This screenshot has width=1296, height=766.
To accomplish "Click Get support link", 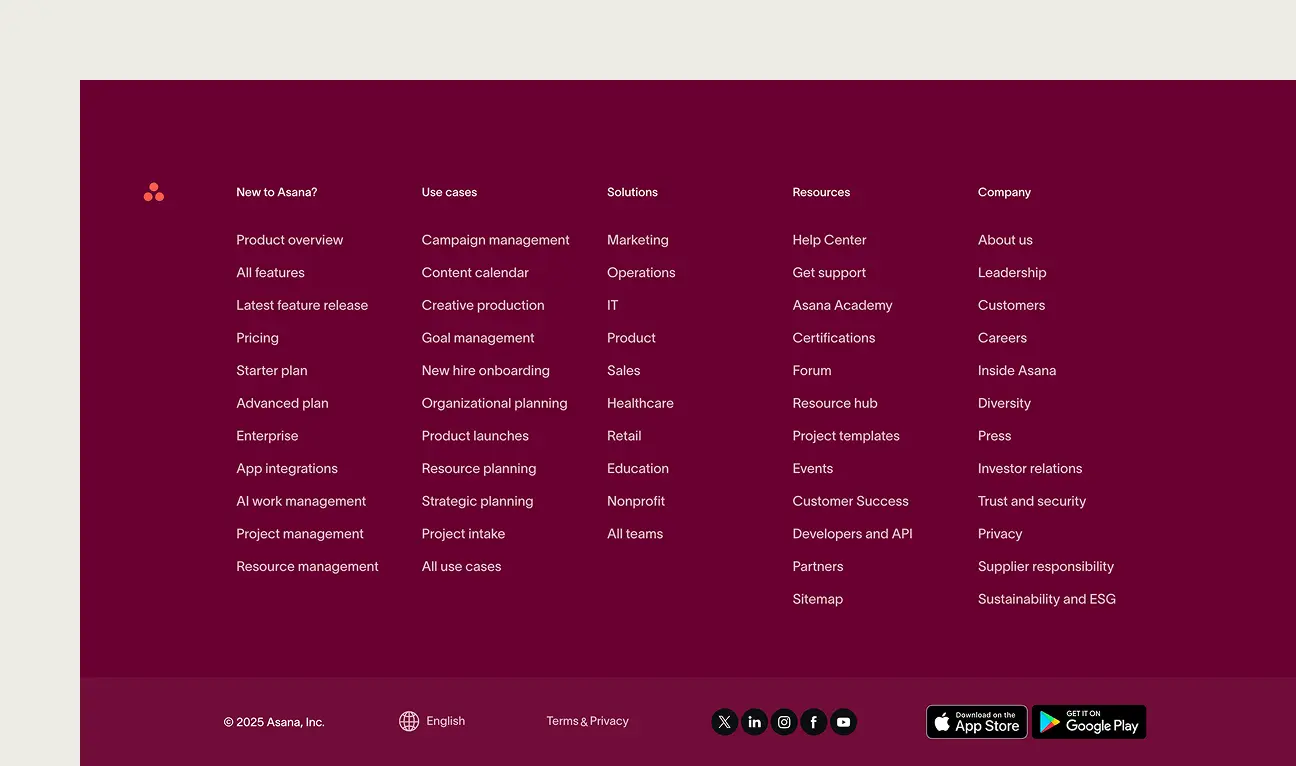I will coord(829,273).
